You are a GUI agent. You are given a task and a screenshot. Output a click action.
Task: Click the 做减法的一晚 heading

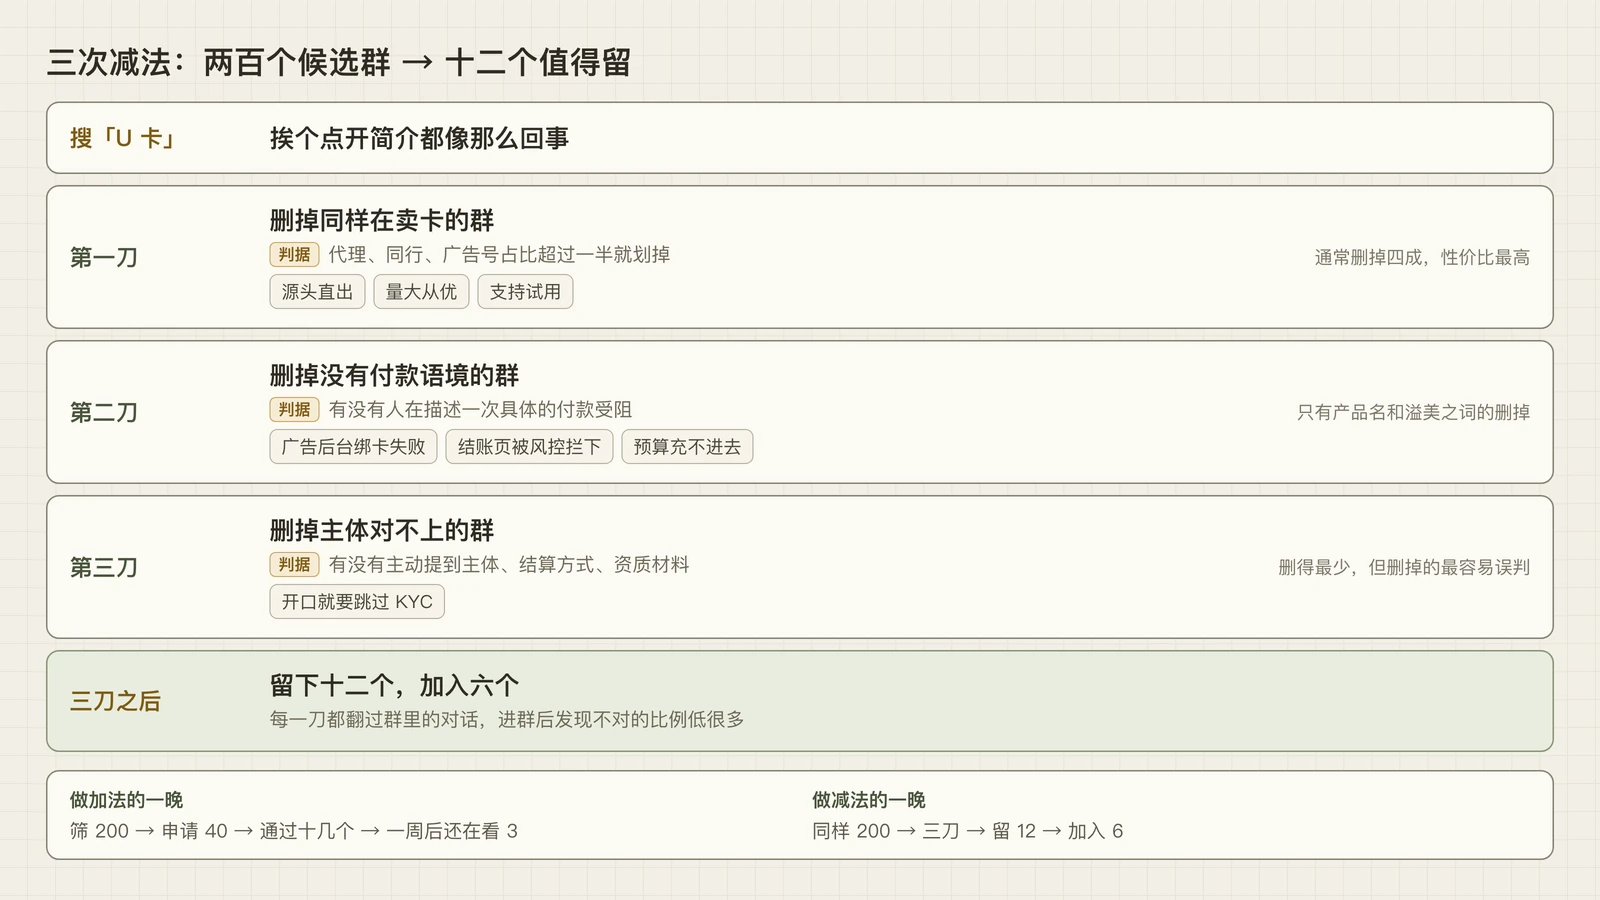(x=869, y=800)
